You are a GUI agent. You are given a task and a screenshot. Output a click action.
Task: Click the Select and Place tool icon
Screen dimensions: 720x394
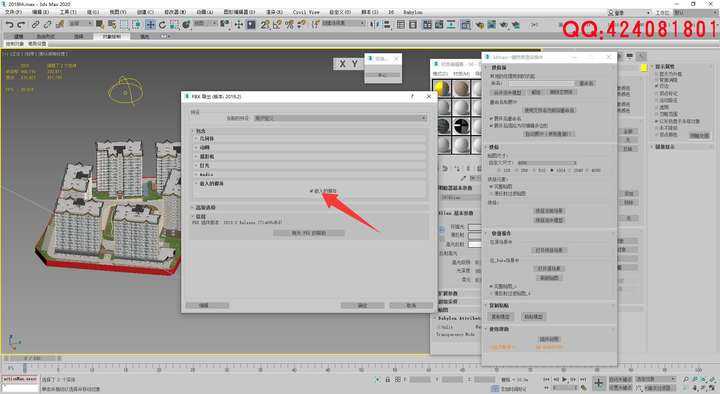tap(186, 25)
